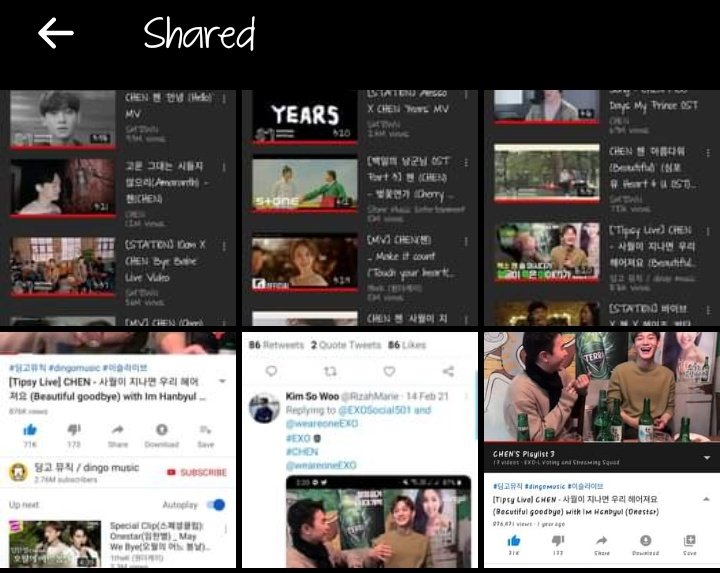Open more options for Make it count row
The height and width of the screenshot is (573, 720).
pos(466,242)
